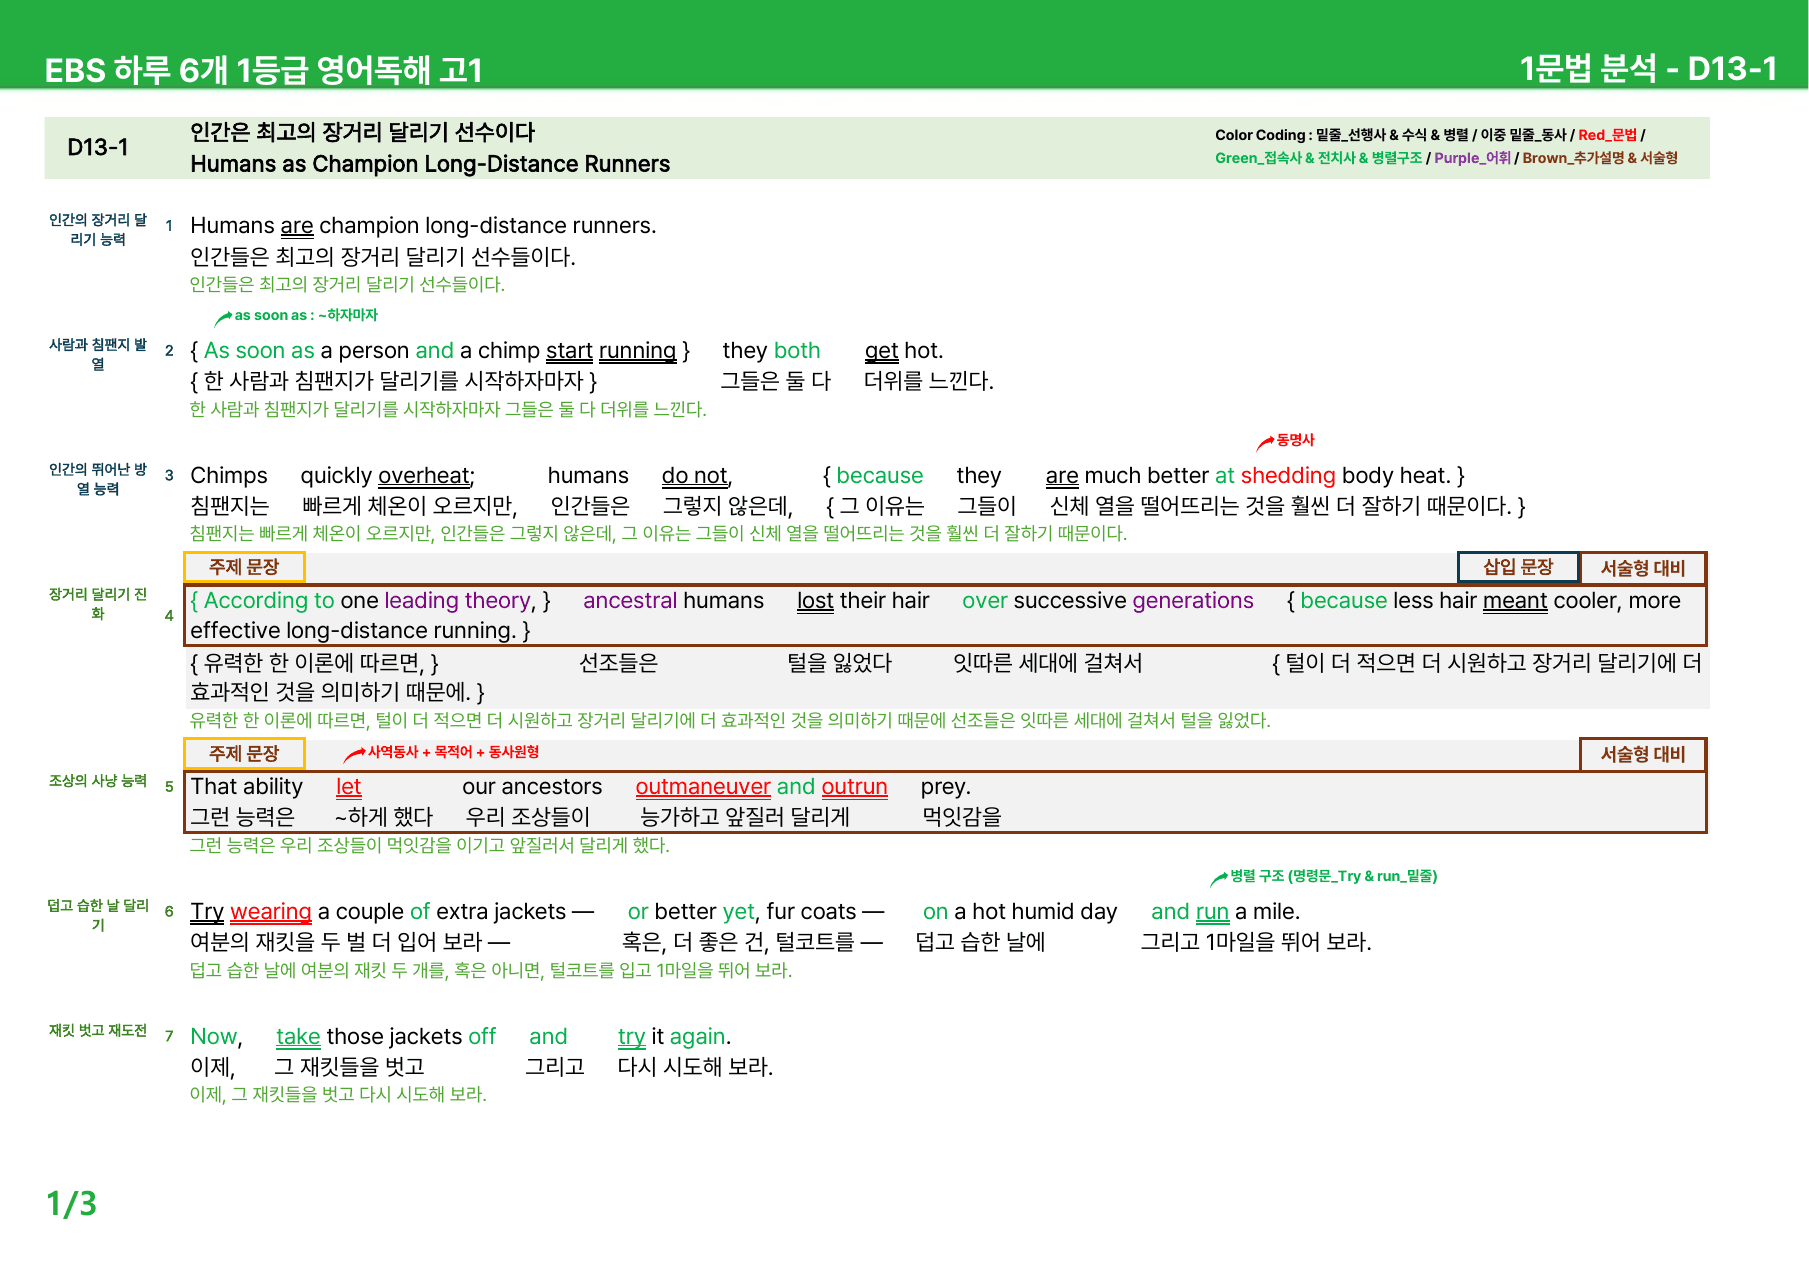This screenshot has width=1809, height=1279.
Task: Click the '1문법 분석 - D13-1' header text
Action: (1648, 68)
